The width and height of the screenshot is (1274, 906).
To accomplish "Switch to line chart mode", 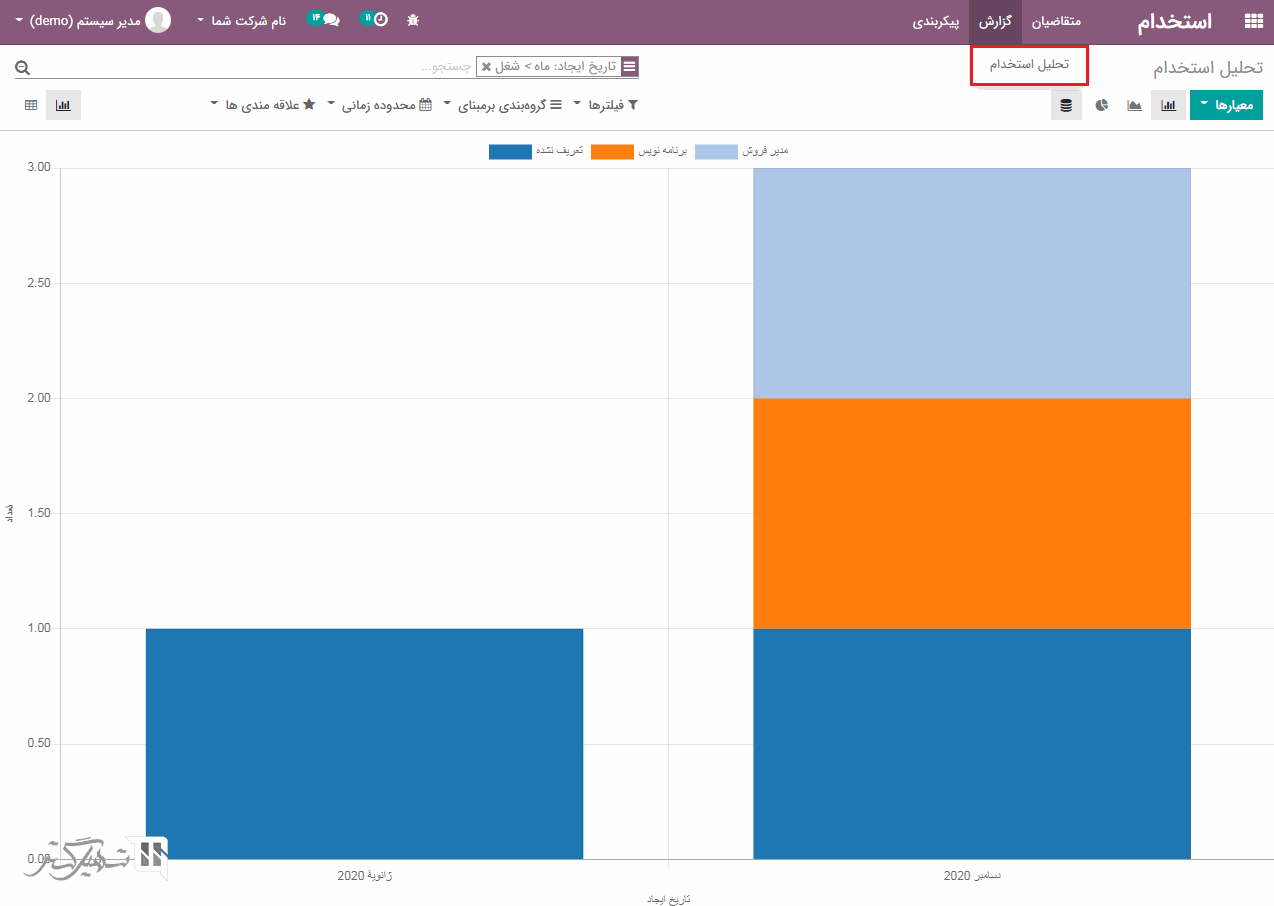I will tap(1135, 105).
